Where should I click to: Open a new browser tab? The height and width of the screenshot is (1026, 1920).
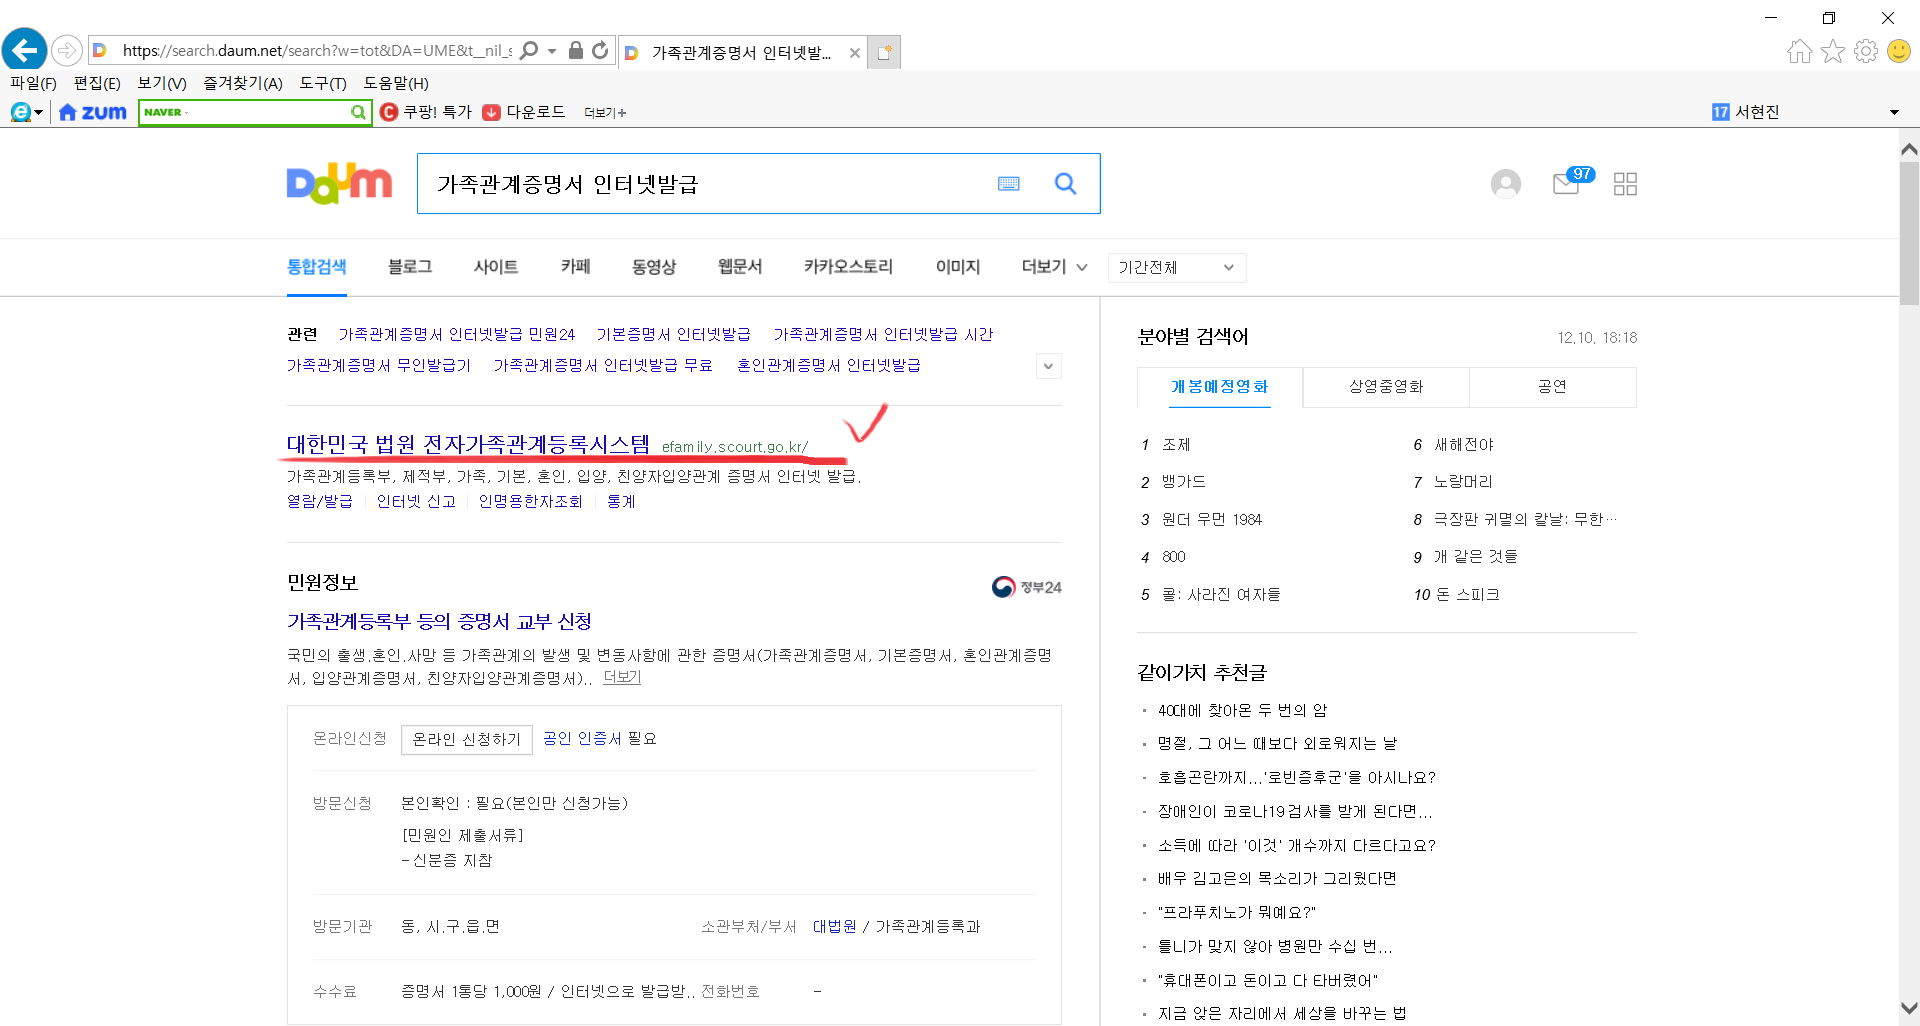click(884, 52)
